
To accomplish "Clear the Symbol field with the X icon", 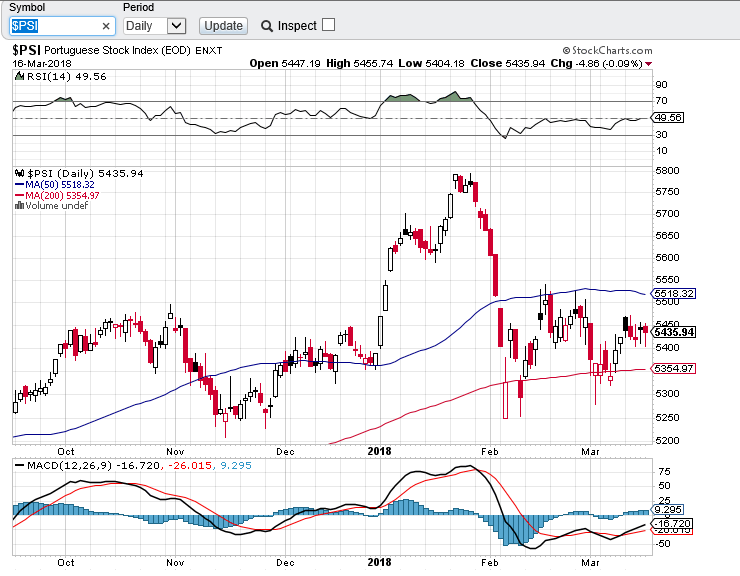I will [106, 26].
